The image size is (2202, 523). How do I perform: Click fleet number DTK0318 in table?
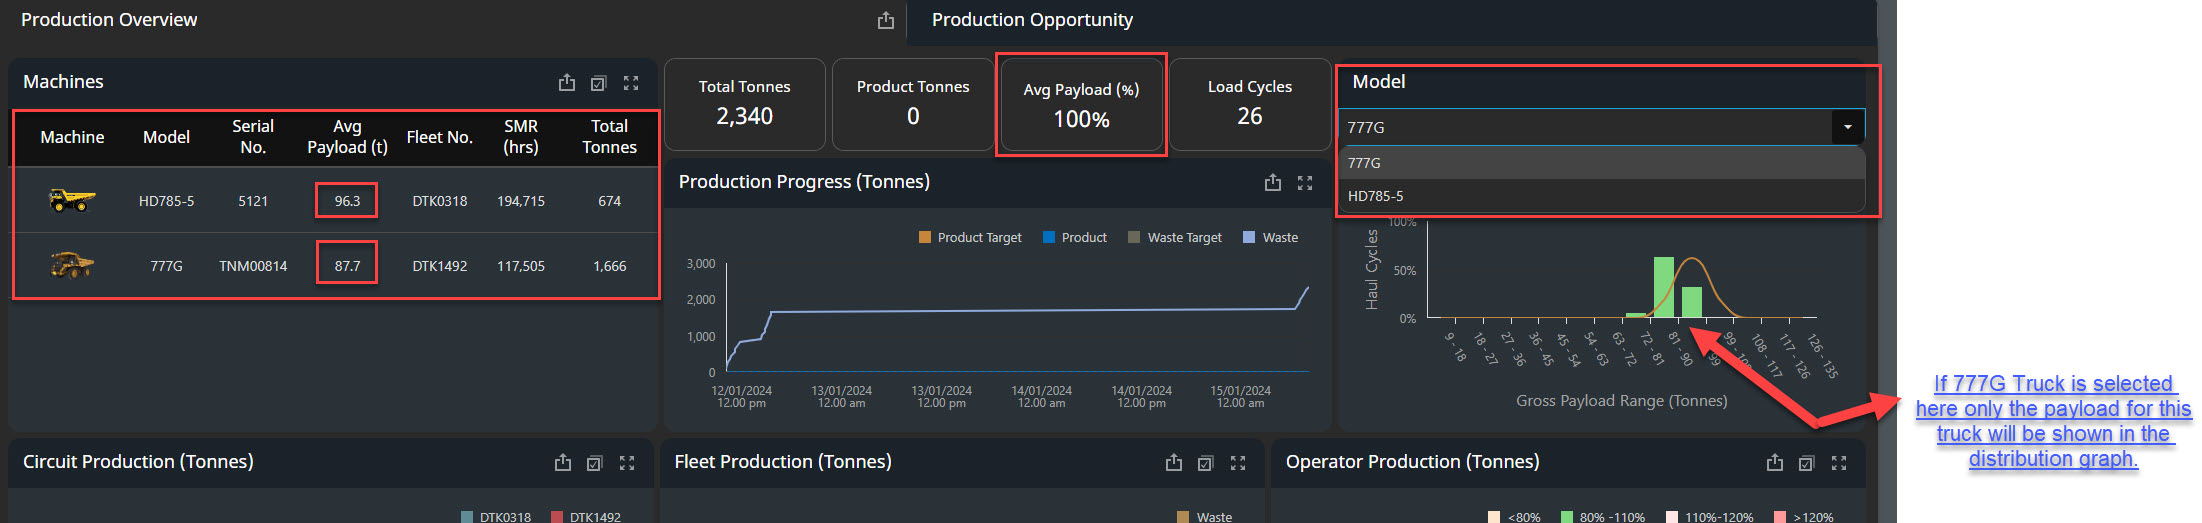pos(440,201)
